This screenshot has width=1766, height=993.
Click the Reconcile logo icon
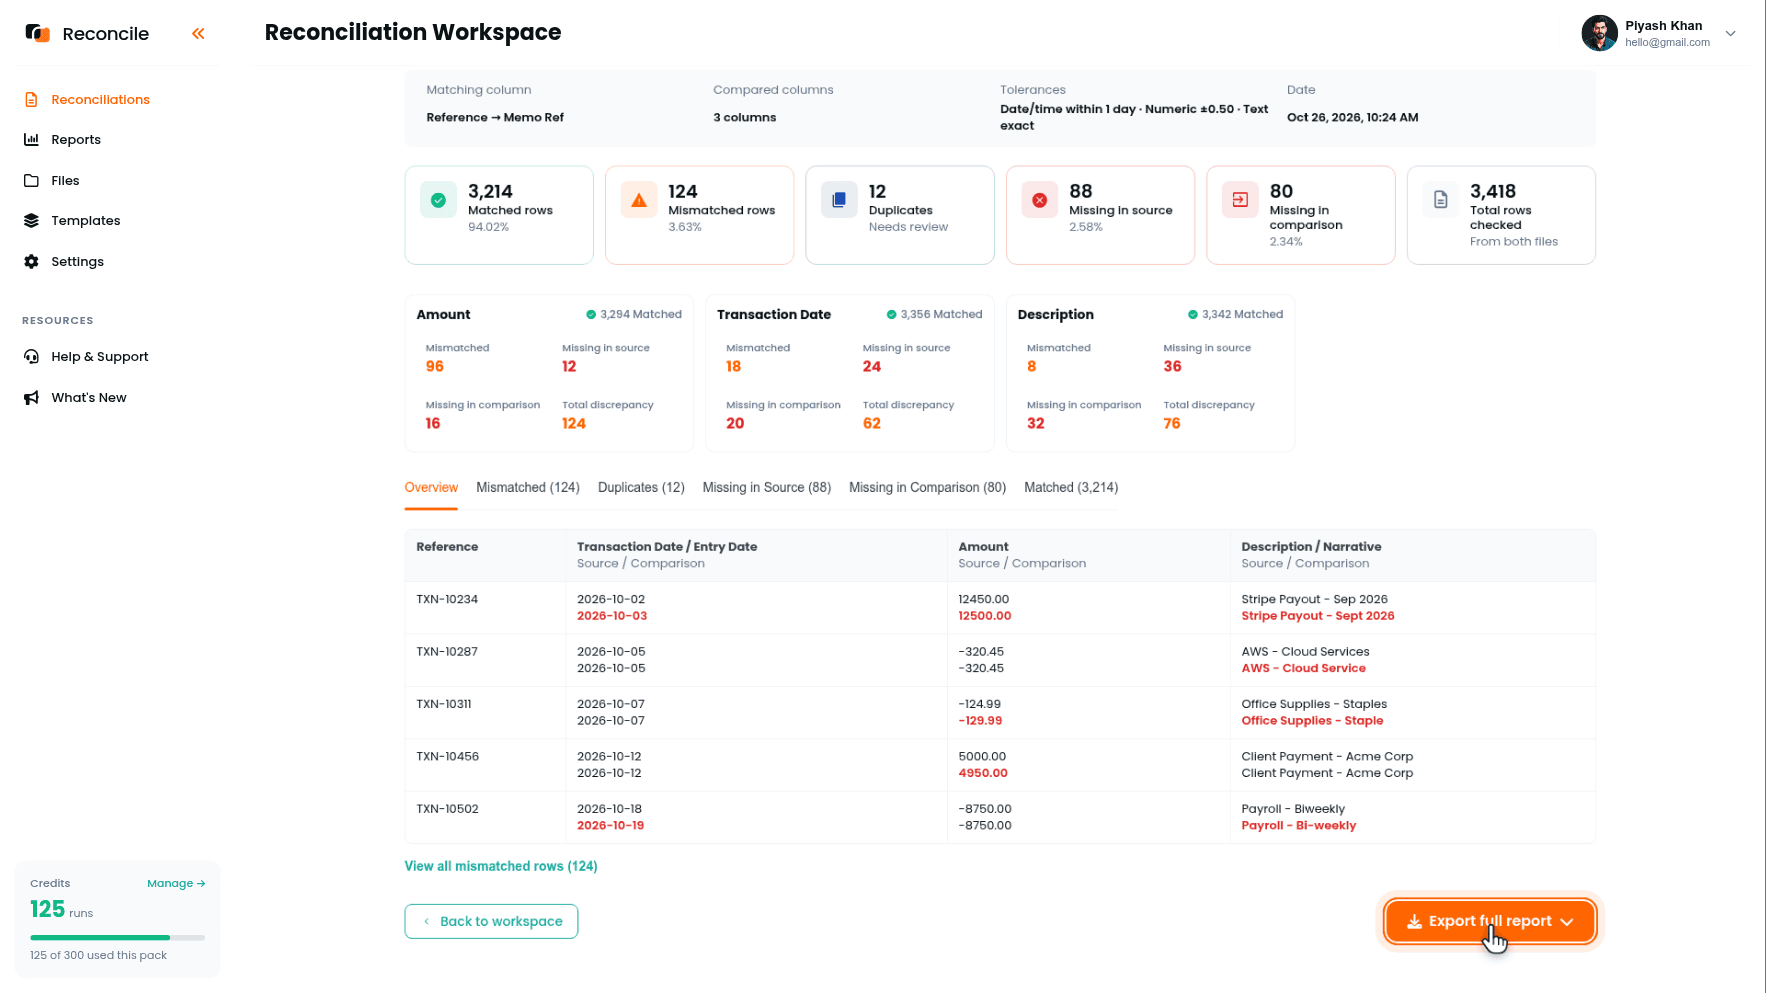point(37,33)
